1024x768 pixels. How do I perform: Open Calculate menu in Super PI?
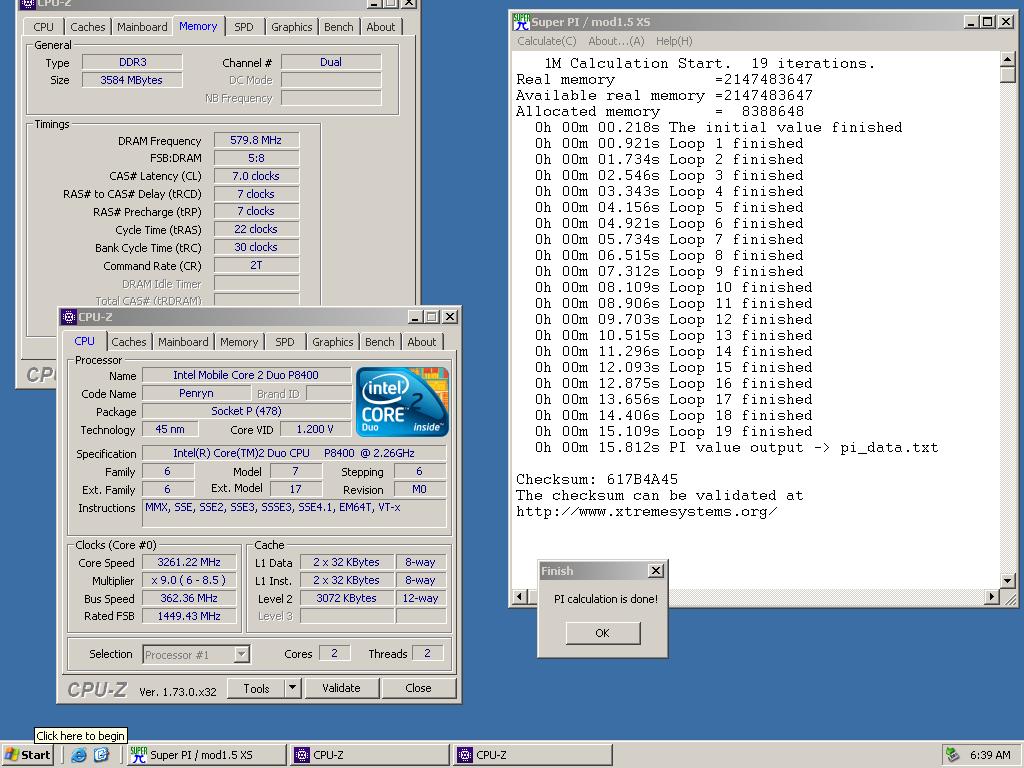pos(547,41)
